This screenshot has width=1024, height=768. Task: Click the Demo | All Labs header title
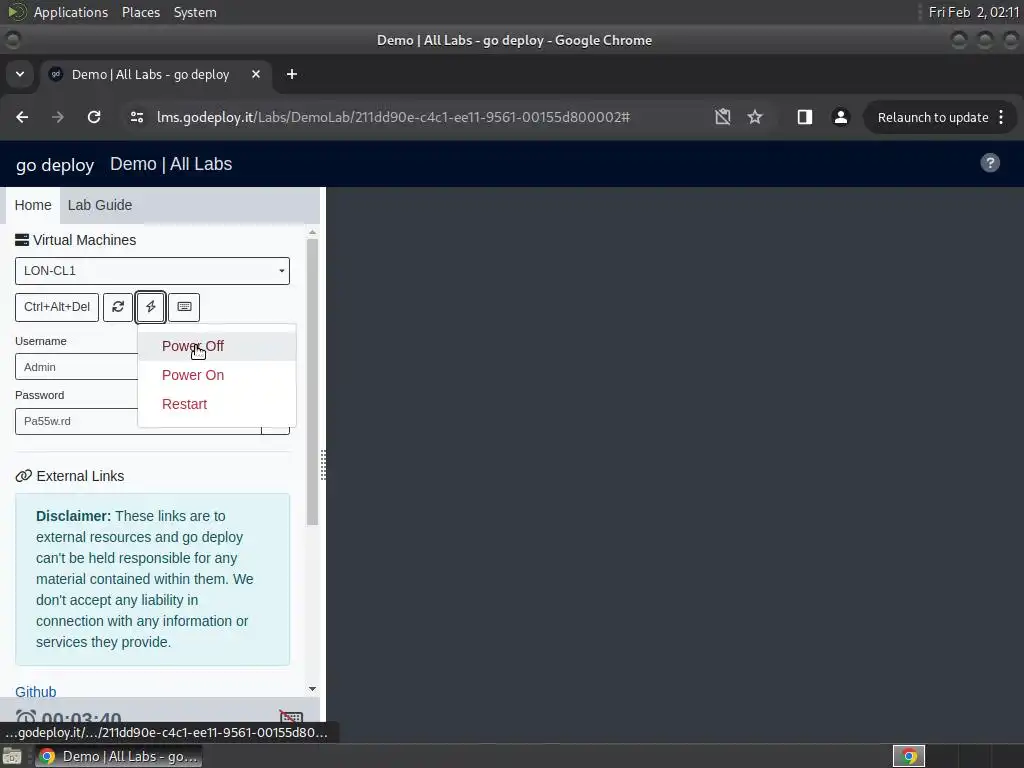point(171,164)
